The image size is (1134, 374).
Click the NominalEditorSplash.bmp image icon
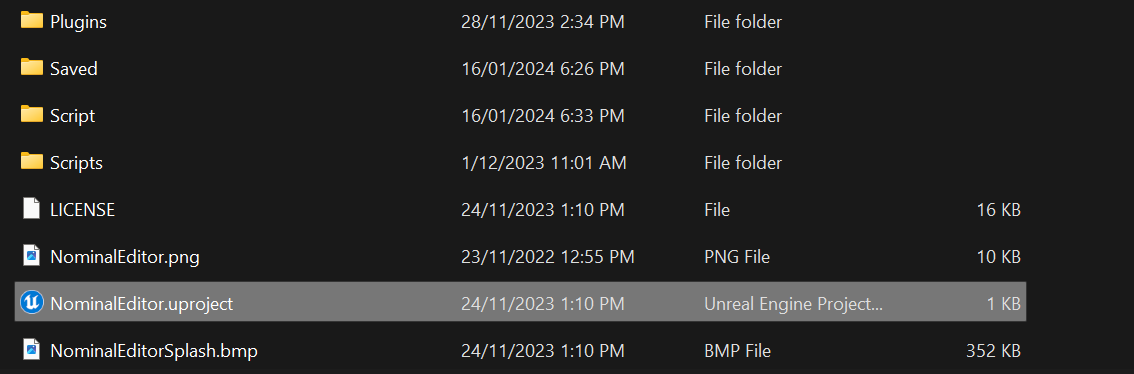tap(32, 349)
